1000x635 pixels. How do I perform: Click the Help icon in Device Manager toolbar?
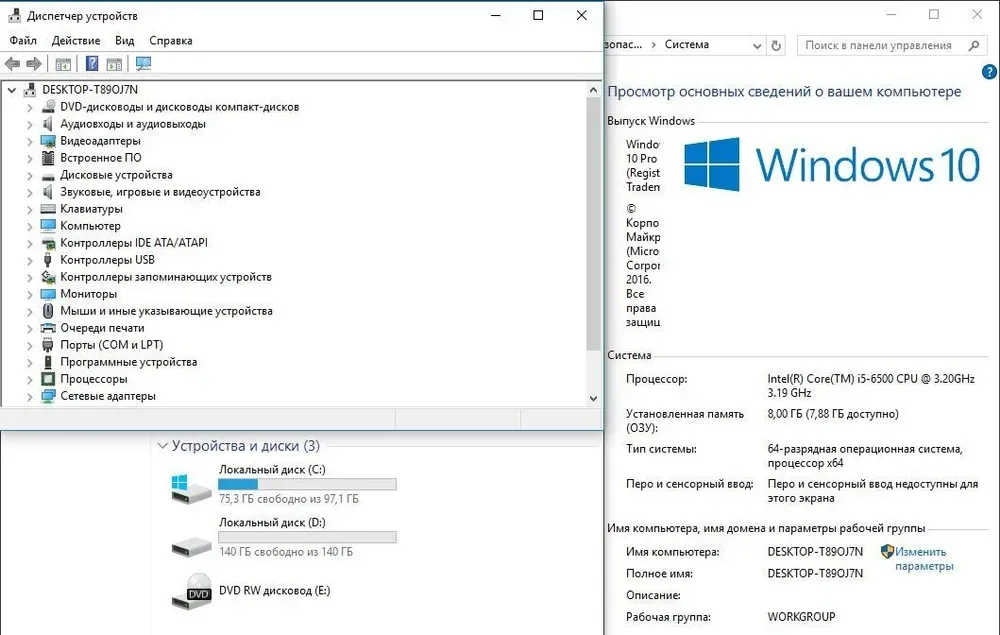tap(92, 64)
